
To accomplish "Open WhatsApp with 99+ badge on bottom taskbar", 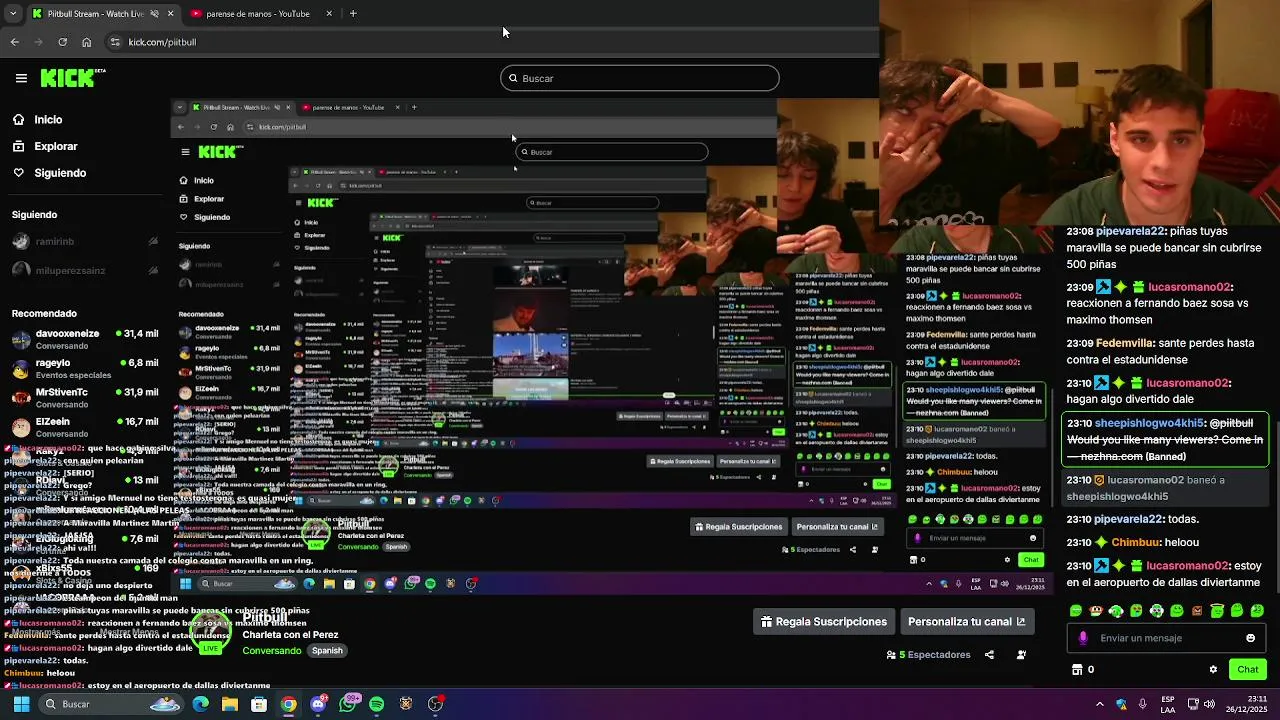I will point(348,704).
